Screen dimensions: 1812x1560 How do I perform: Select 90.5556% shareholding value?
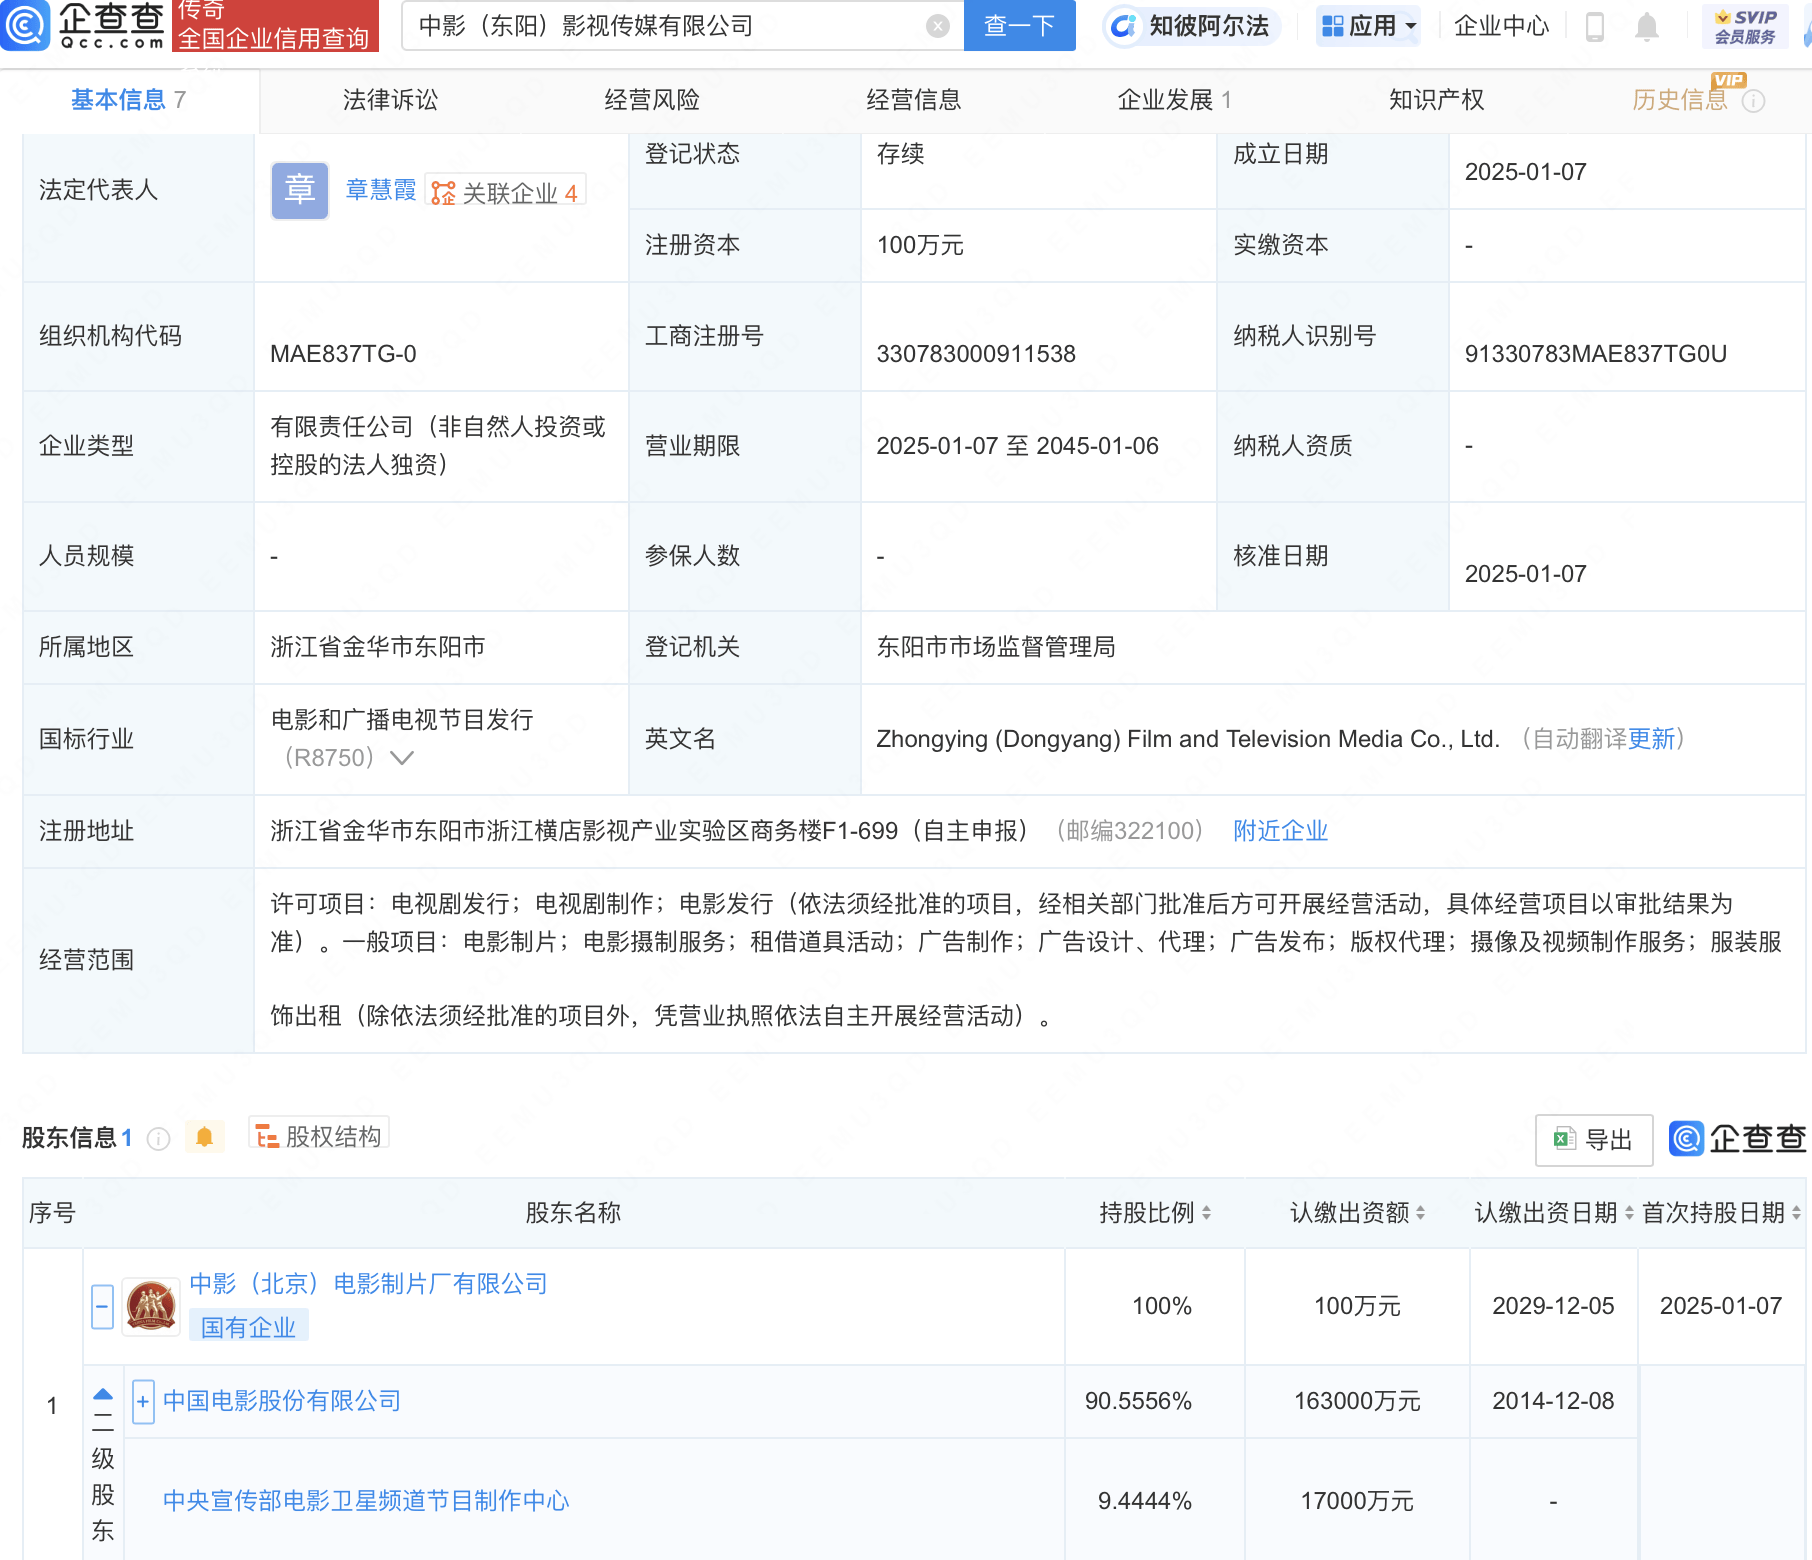[x=1138, y=1402]
